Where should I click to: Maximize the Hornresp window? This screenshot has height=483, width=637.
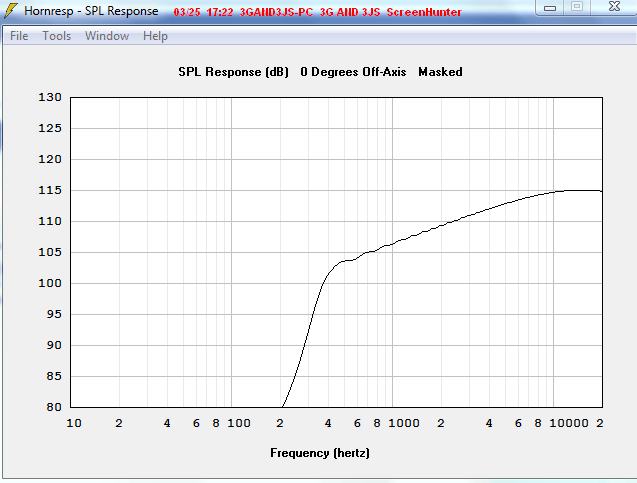click(x=576, y=6)
